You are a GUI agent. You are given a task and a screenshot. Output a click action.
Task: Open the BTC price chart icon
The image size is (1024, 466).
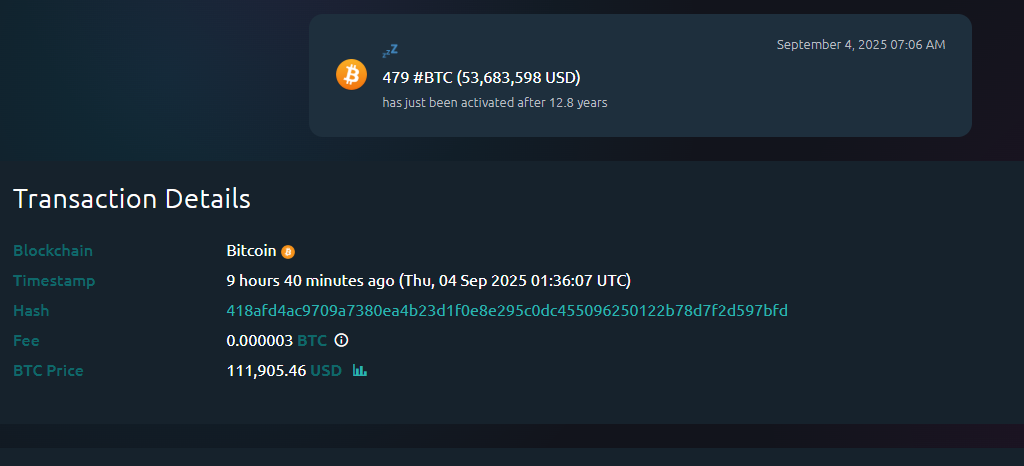point(360,371)
